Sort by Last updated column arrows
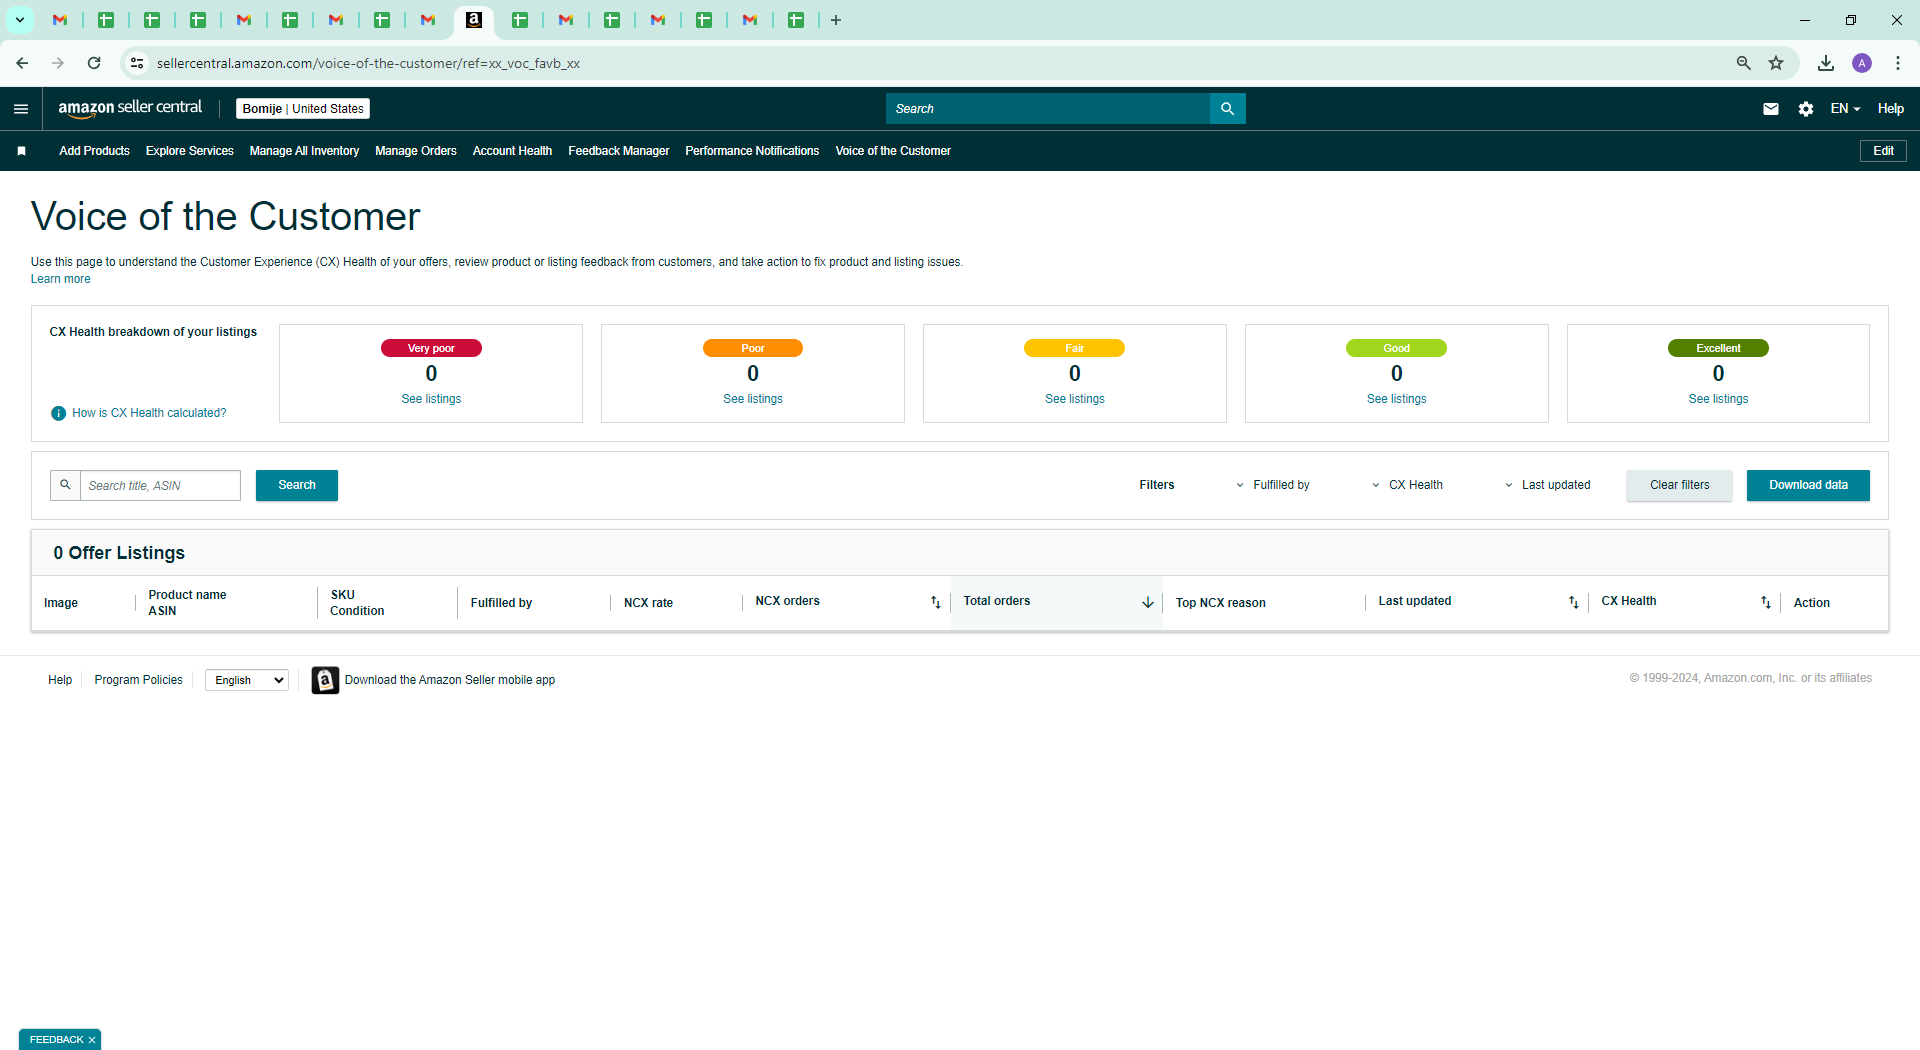Image resolution: width=1920 pixels, height=1050 pixels. pos(1574,602)
